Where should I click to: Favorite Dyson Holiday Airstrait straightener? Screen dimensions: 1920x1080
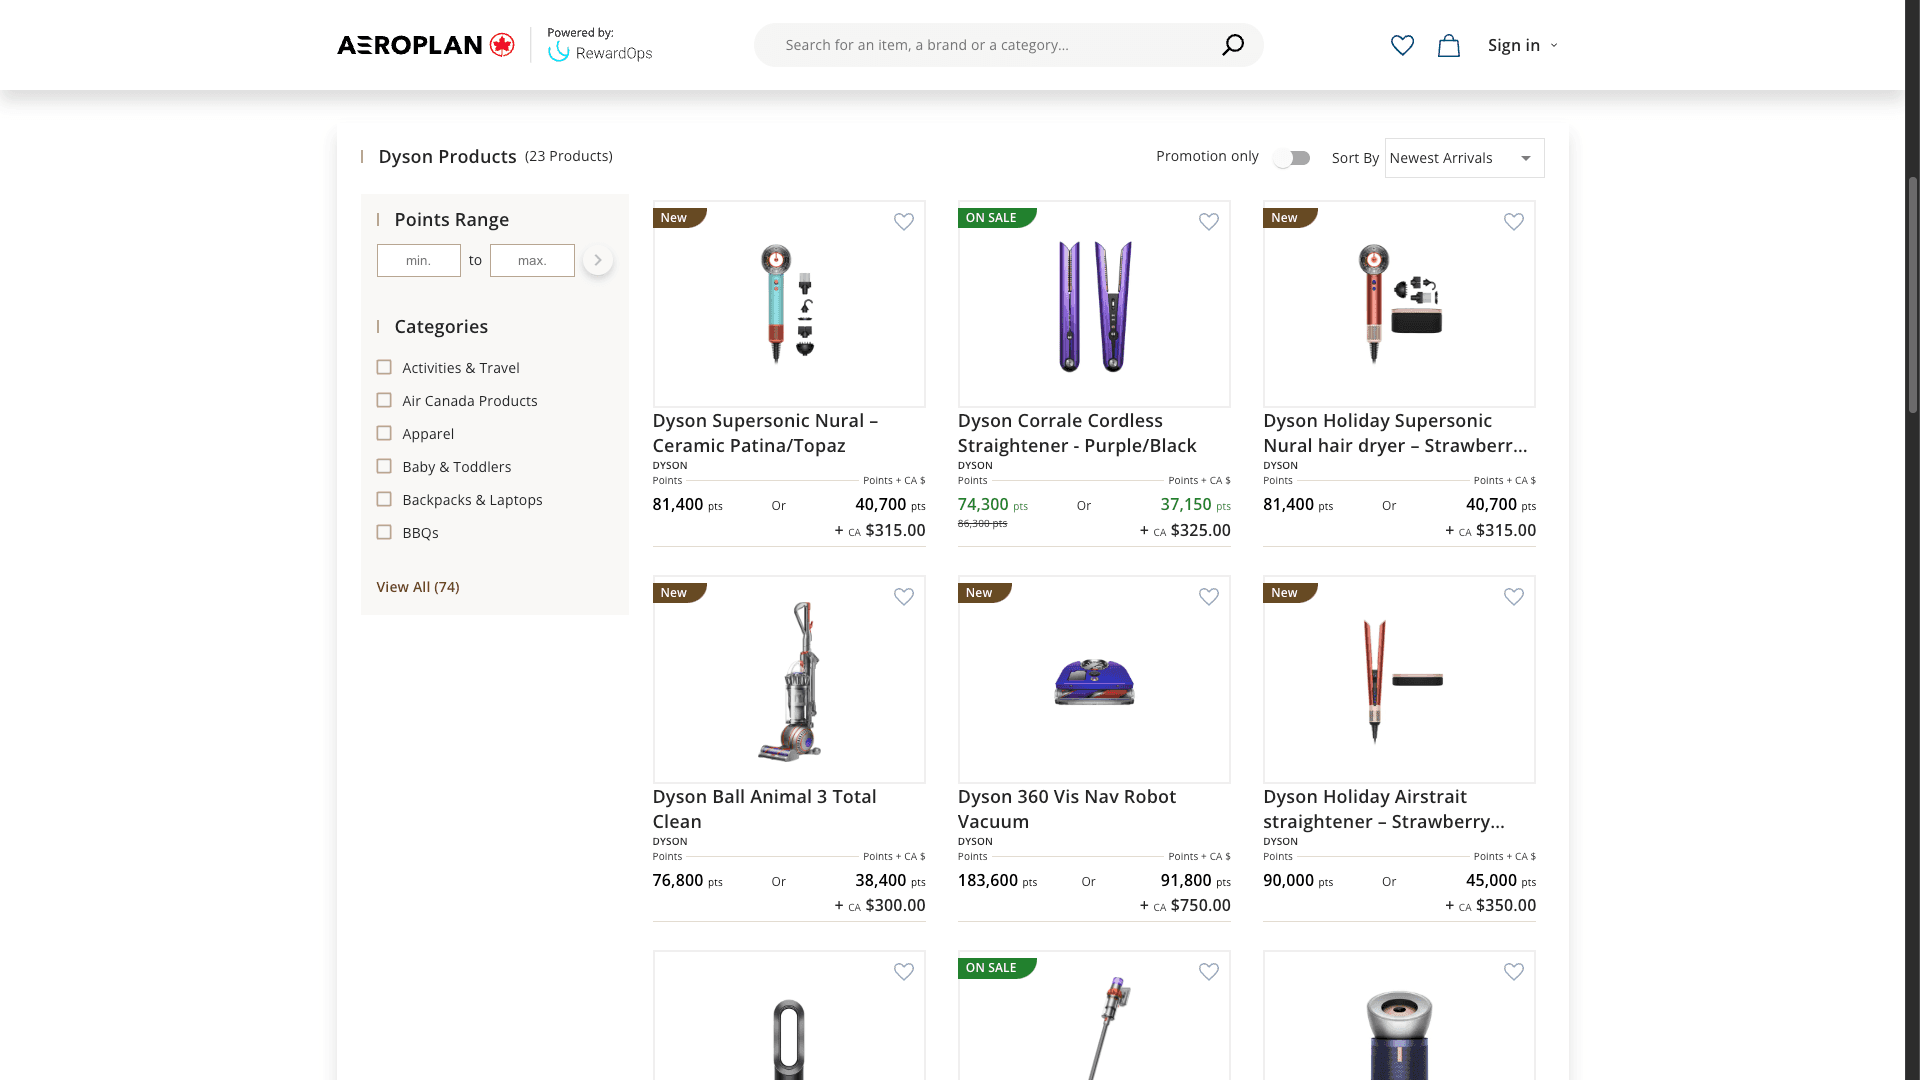click(x=1514, y=597)
